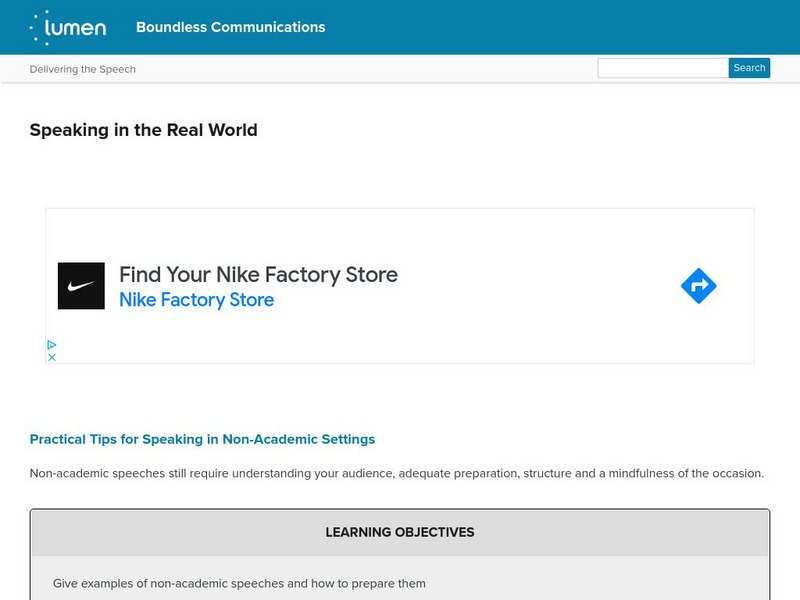Screen dimensions: 800x600
Task: Click the Give examples of non-academic speeches objective
Action: 239,583
